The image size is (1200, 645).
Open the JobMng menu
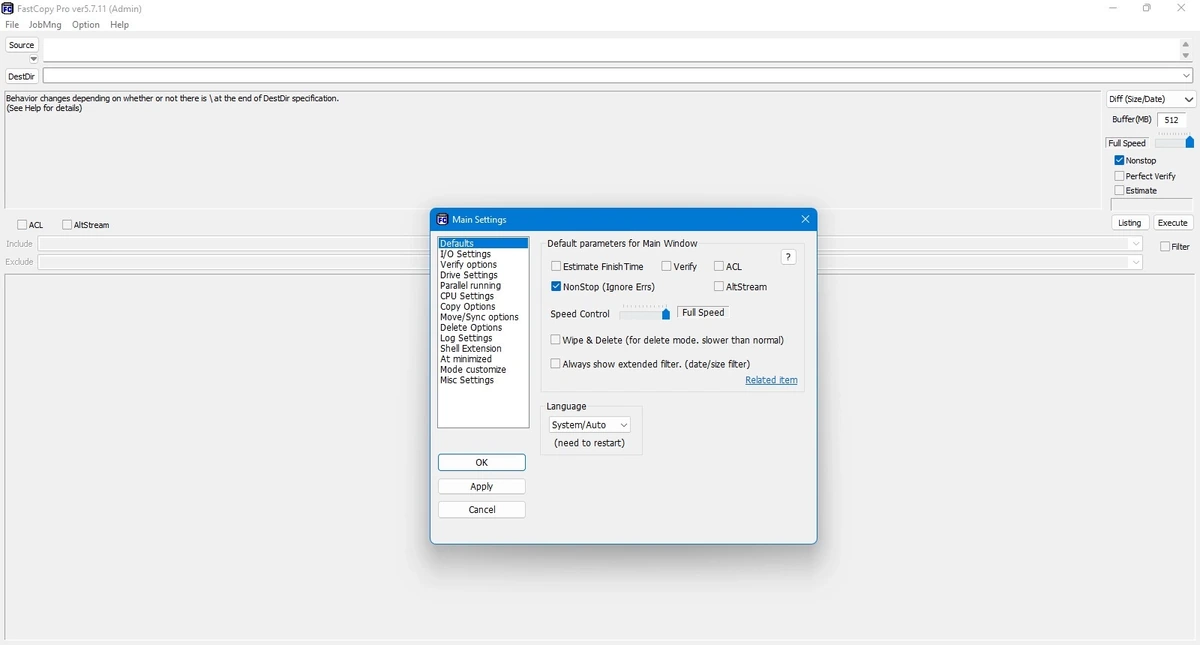[x=45, y=25]
